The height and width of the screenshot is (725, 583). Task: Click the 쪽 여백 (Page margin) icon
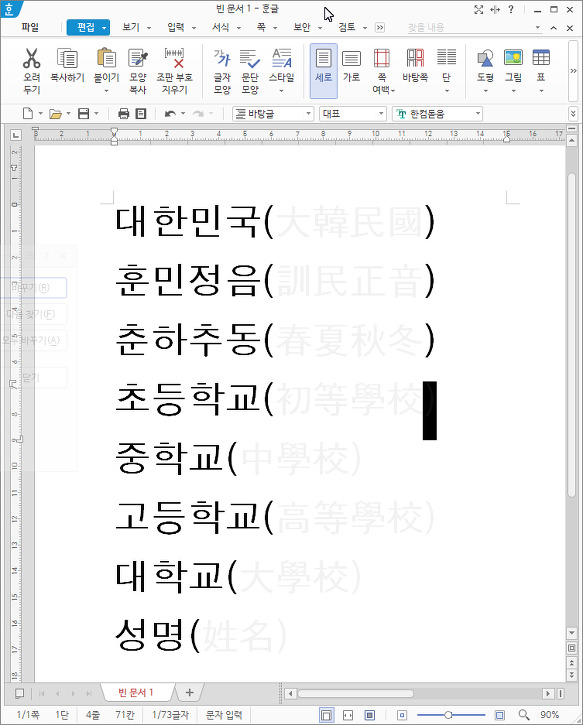pyautogui.click(x=382, y=58)
